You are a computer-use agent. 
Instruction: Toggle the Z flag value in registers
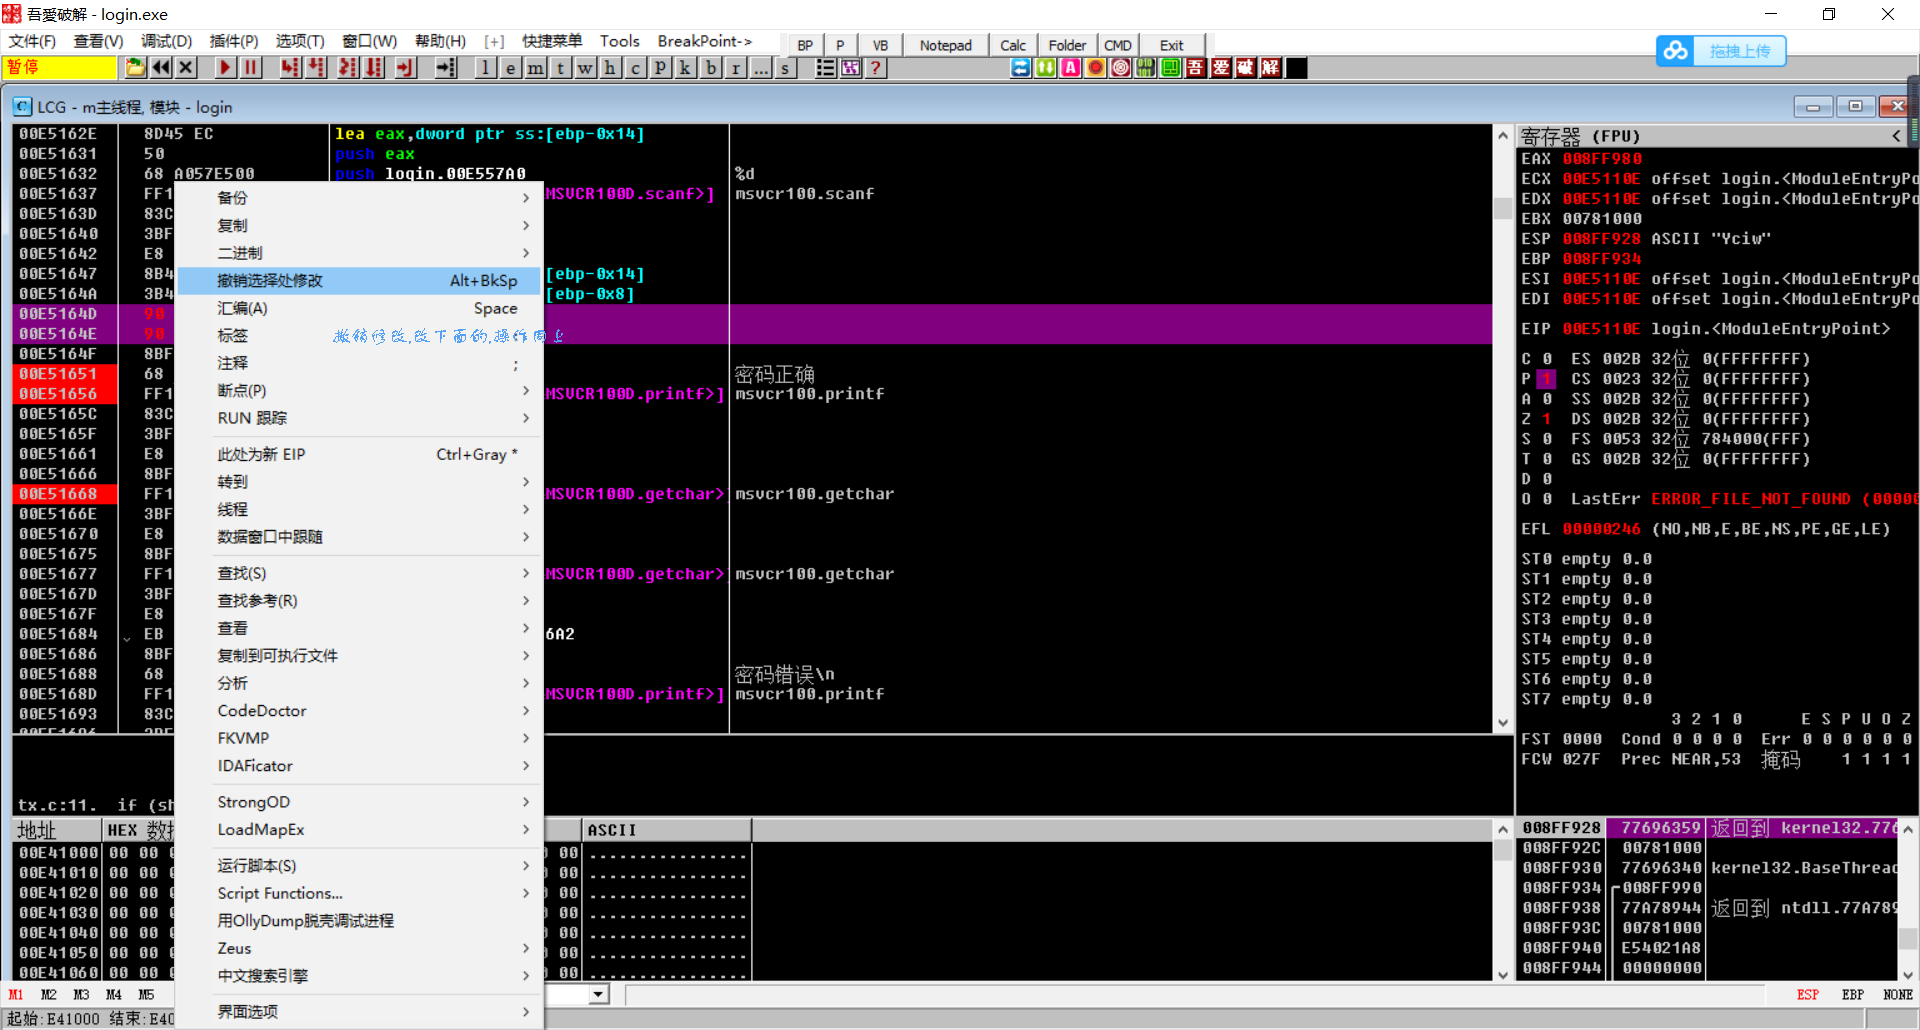(1546, 419)
